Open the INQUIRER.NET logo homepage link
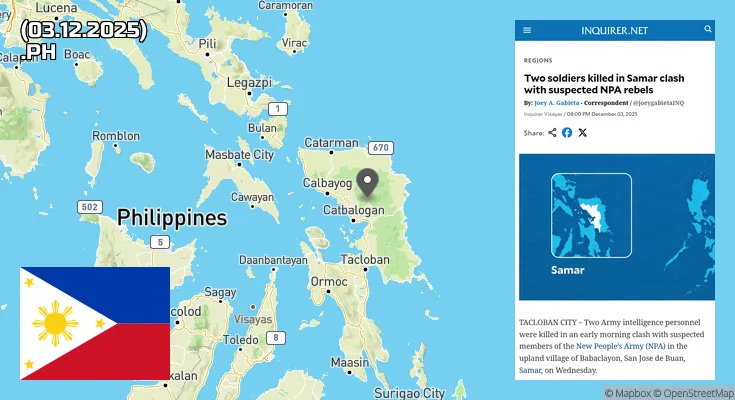The image size is (735, 400). pos(614,30)
